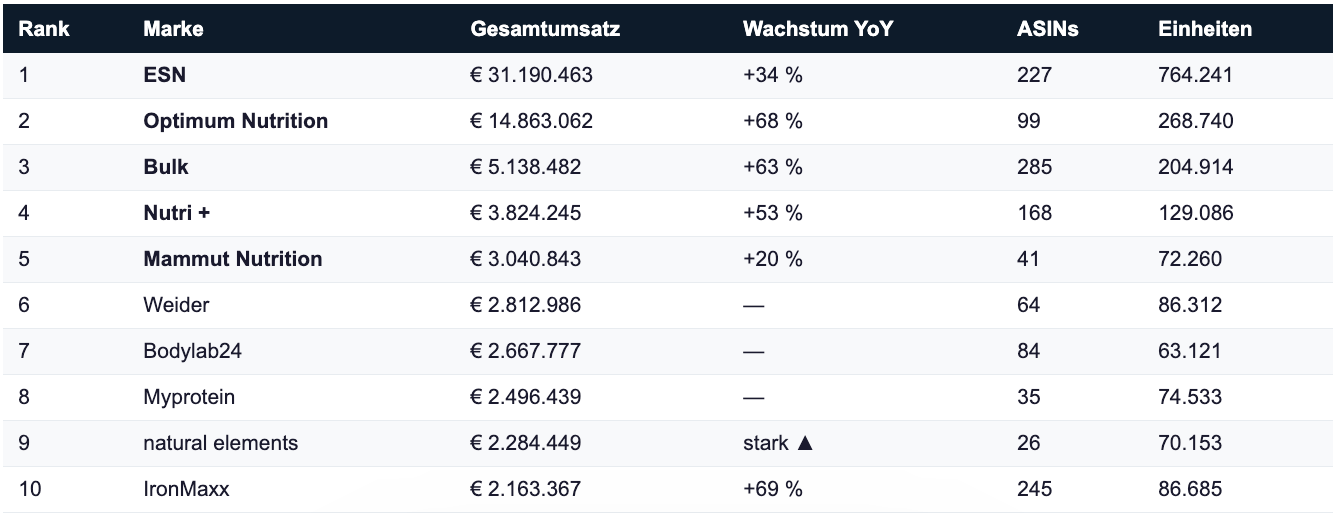This screenshot has width=1339, height=513.
Task: Click the upward triangle next to stark
Action: 805,443
